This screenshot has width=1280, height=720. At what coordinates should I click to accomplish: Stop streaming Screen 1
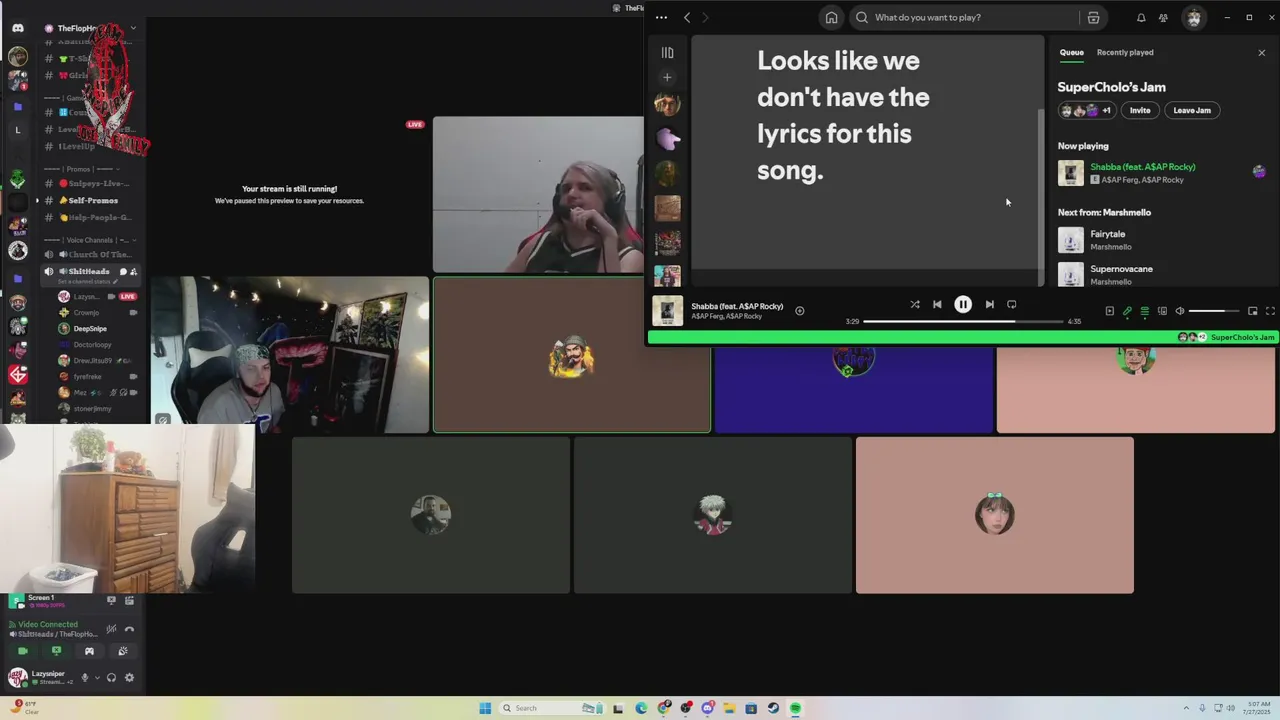[x=111, y=600]
